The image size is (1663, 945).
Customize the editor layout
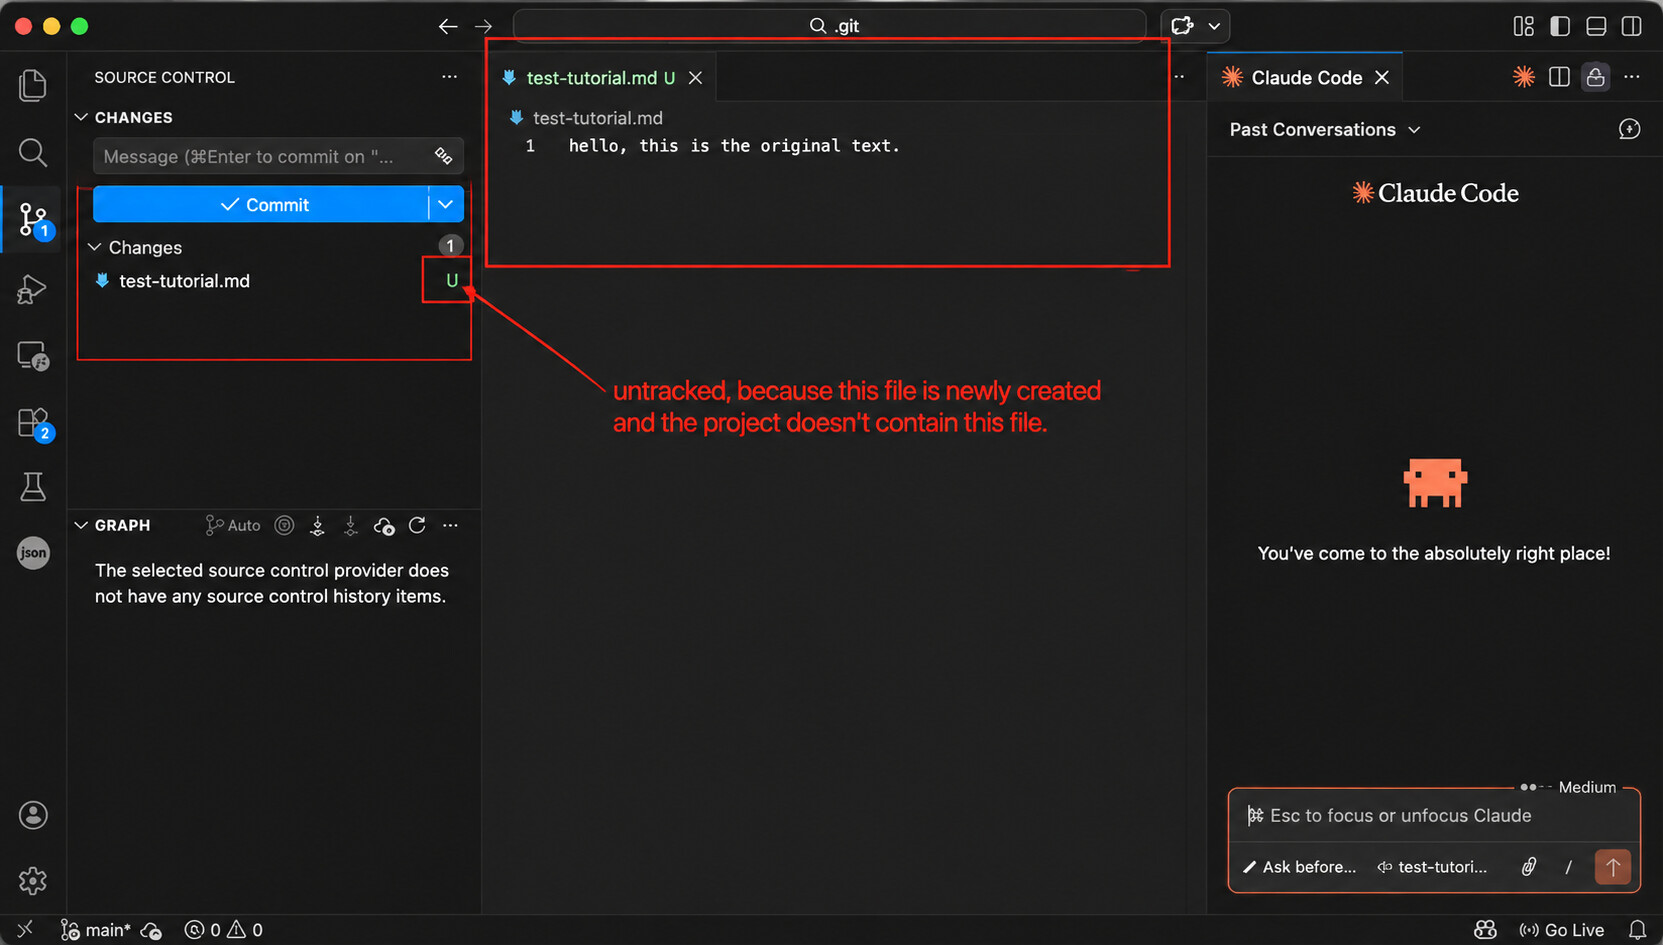pyautogui.click(x=1524, y=26)
